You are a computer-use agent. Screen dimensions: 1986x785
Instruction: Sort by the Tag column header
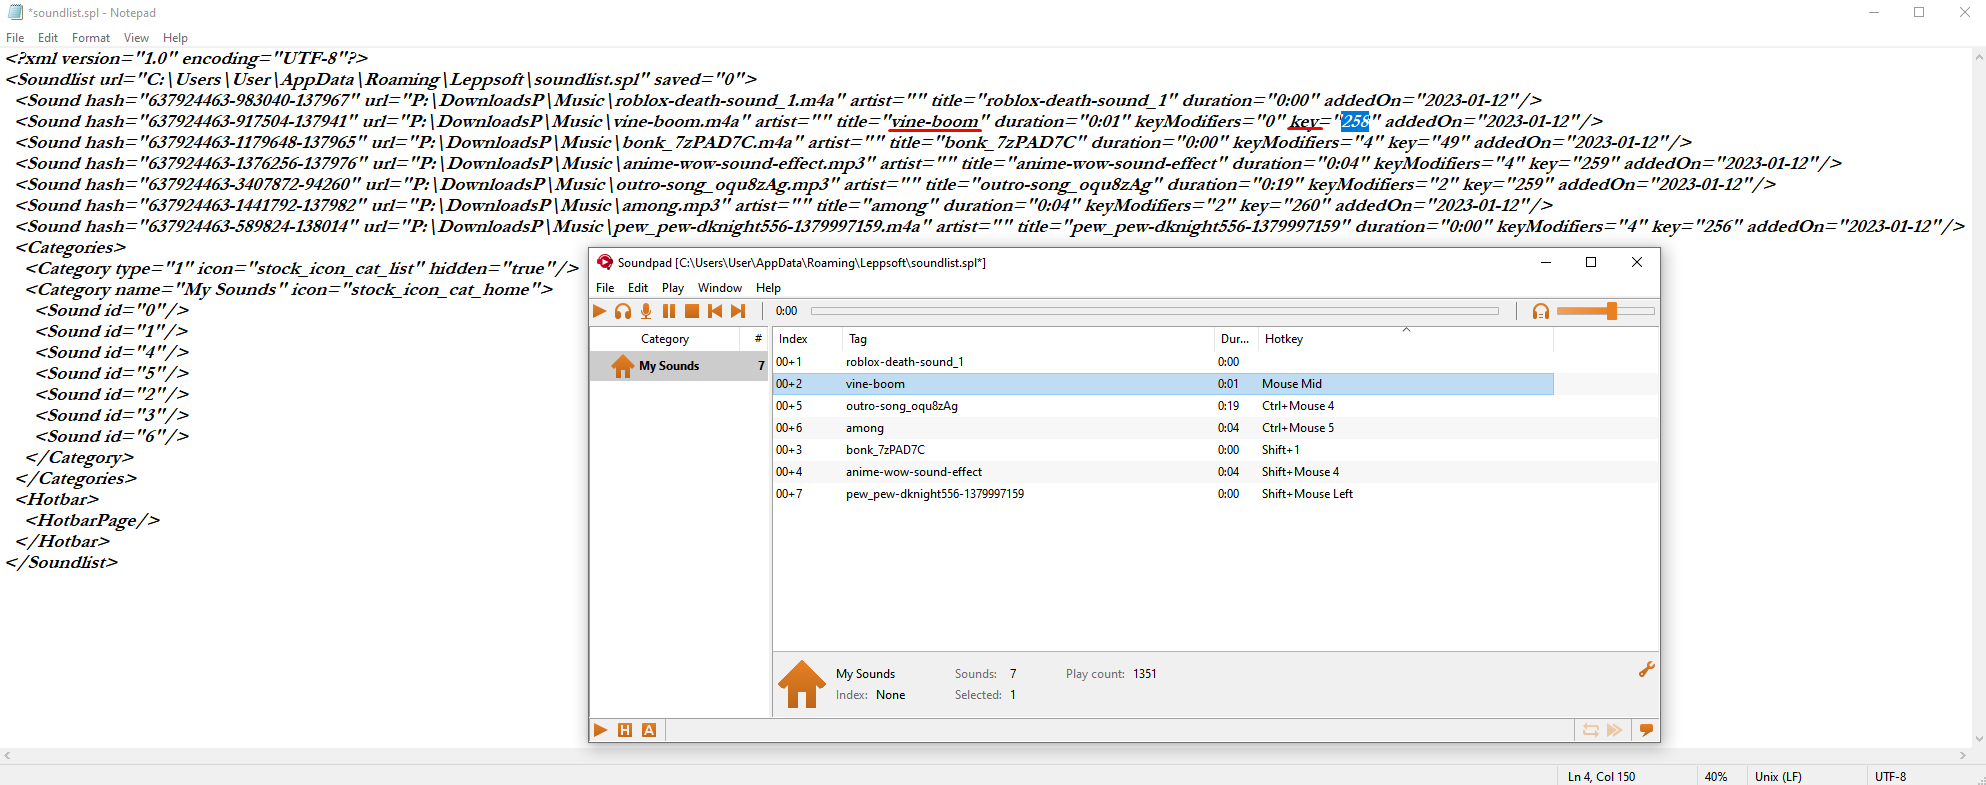[1026, 339]
